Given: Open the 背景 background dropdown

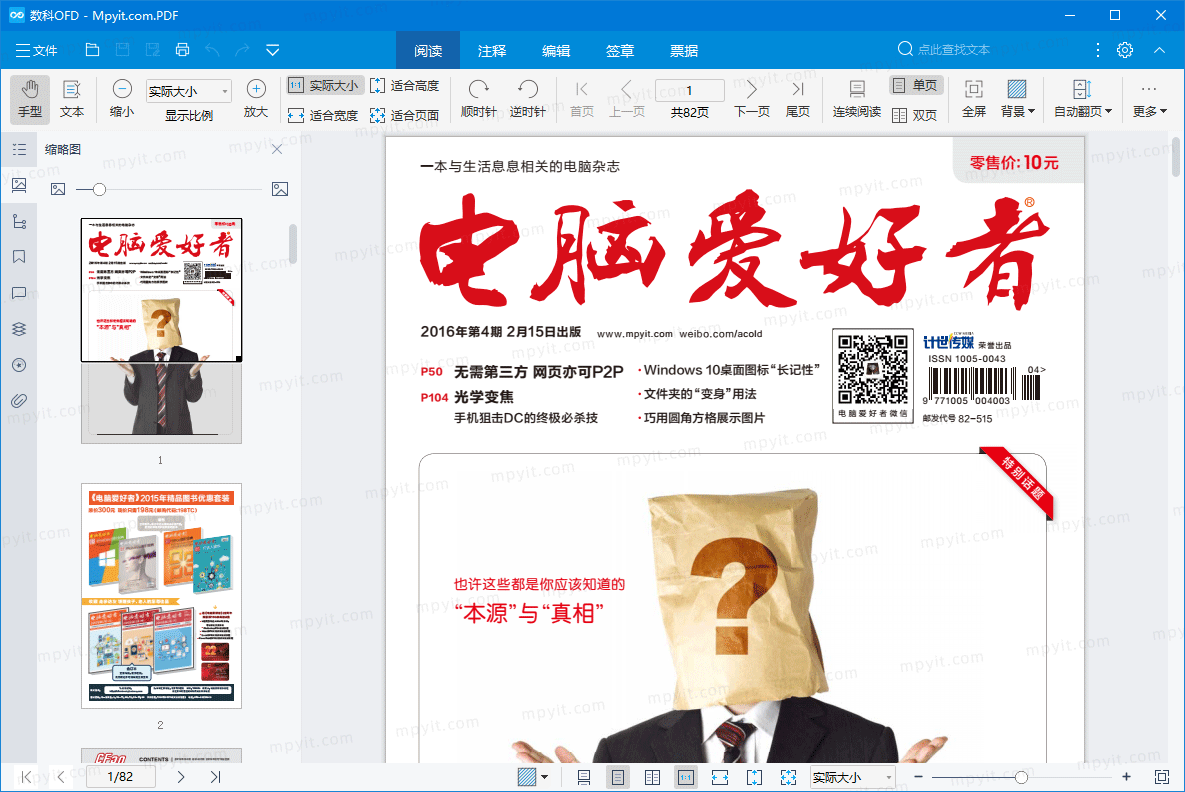Looking at the screenshot, I should pyautogui.click(x=1017, y=99).
